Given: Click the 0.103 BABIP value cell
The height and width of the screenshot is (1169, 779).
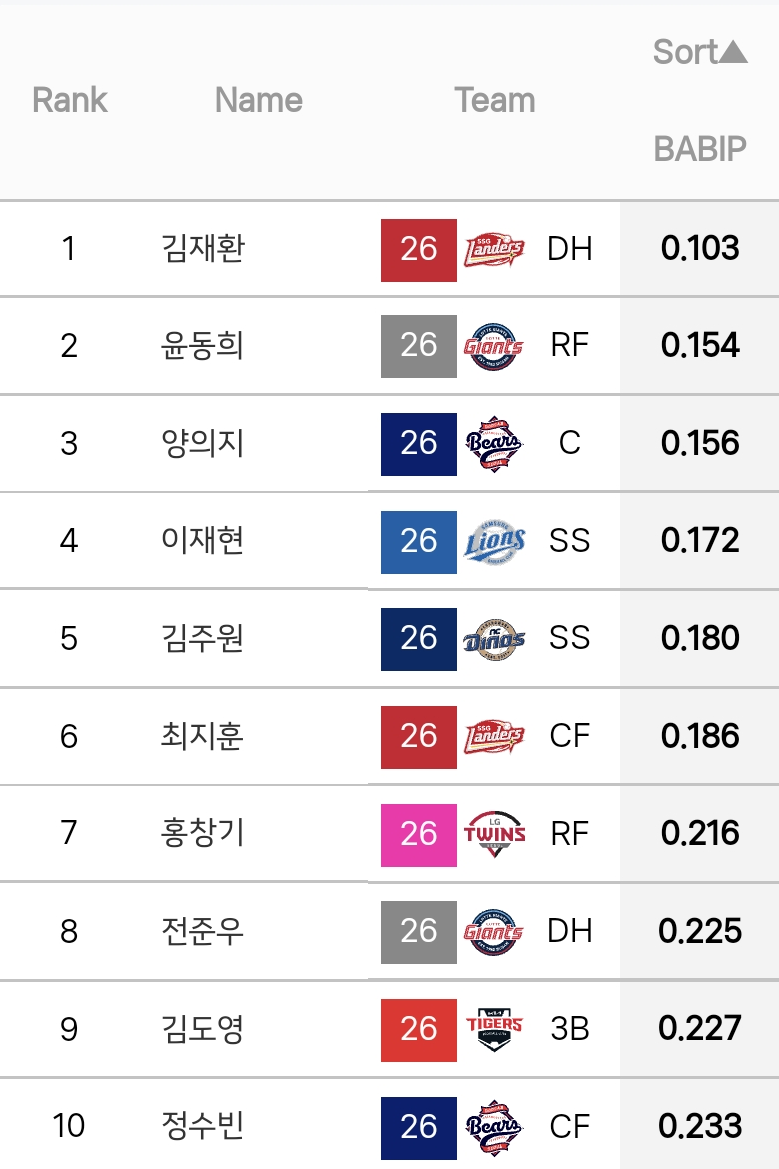Looking at the screenshot, I should (699, 249).
